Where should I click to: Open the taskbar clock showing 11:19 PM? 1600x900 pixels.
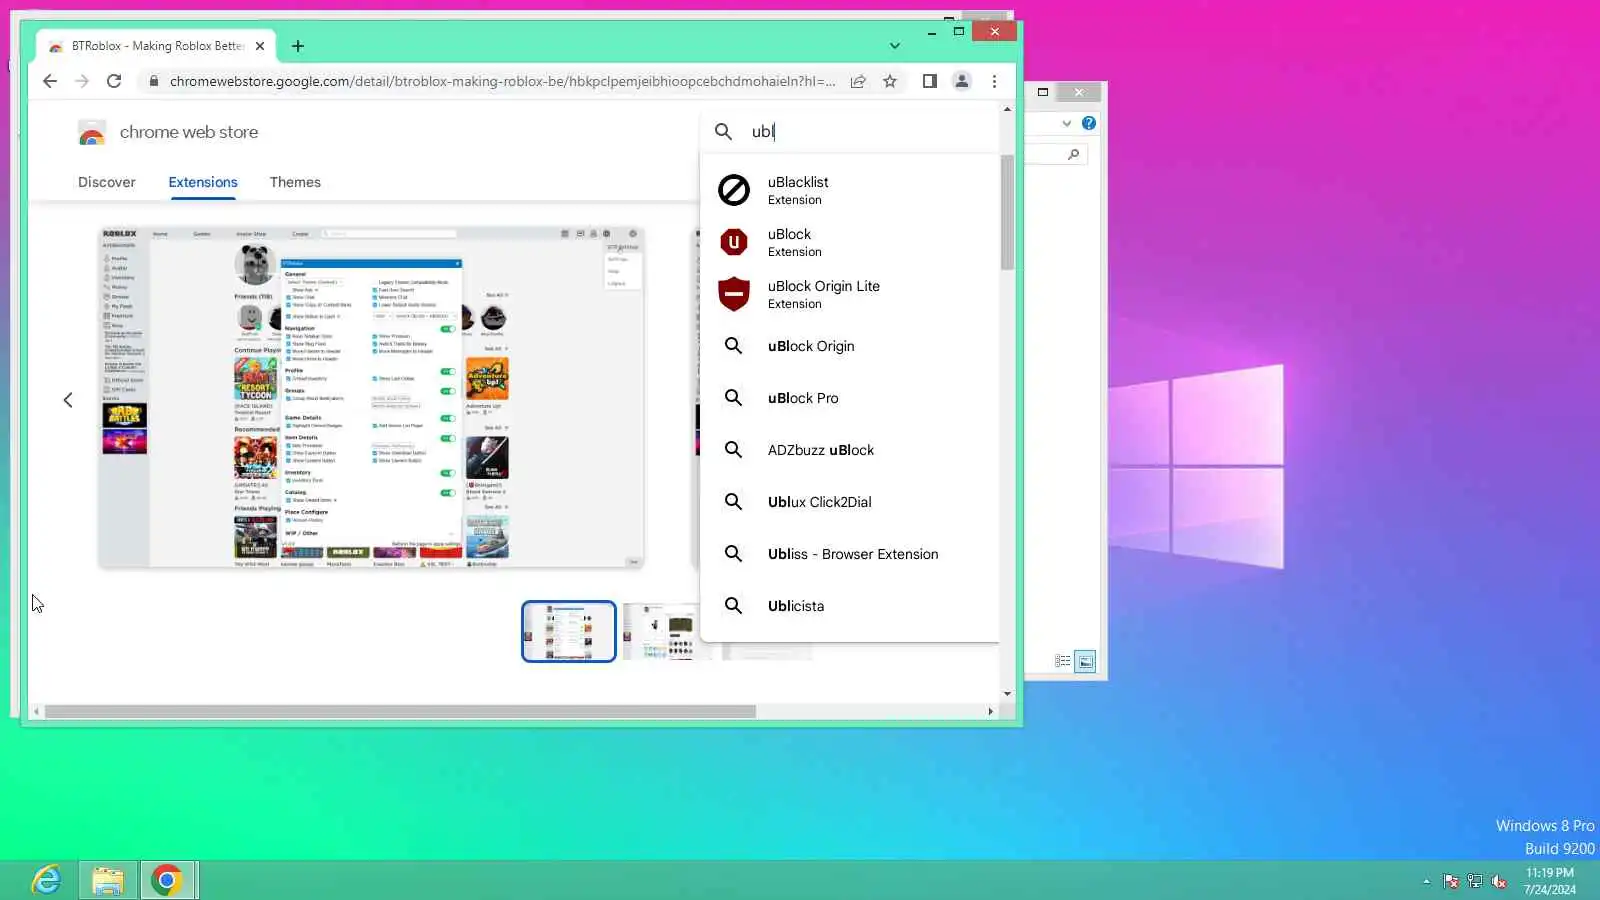coord(1550,881)
